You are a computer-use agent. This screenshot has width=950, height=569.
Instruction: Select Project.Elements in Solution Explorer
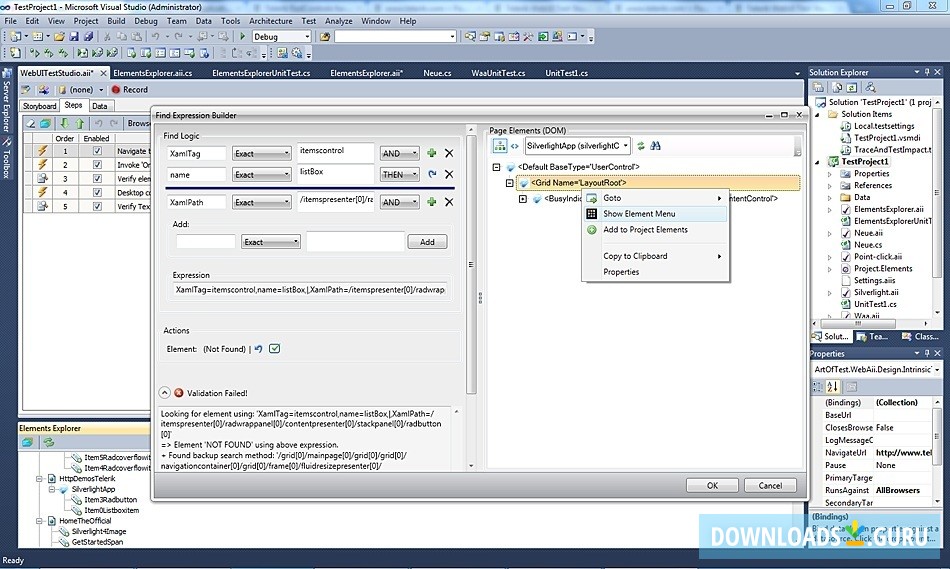[x=883, y=268]
